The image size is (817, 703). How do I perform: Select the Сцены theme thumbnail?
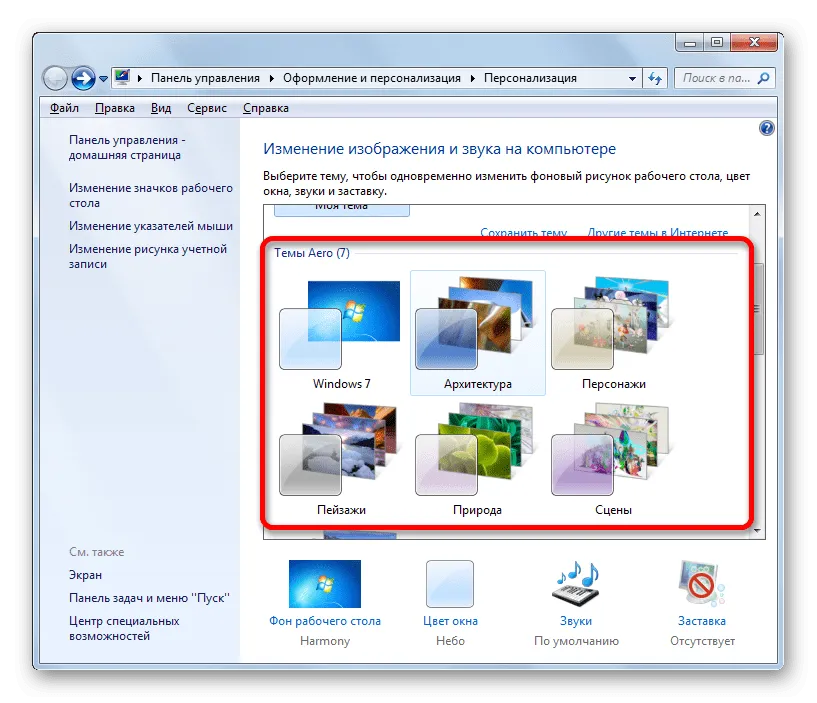pos(613,460)
